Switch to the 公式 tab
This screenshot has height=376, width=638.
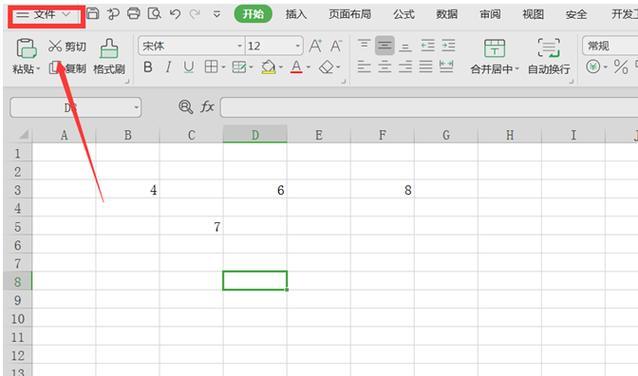pos(404,14)
